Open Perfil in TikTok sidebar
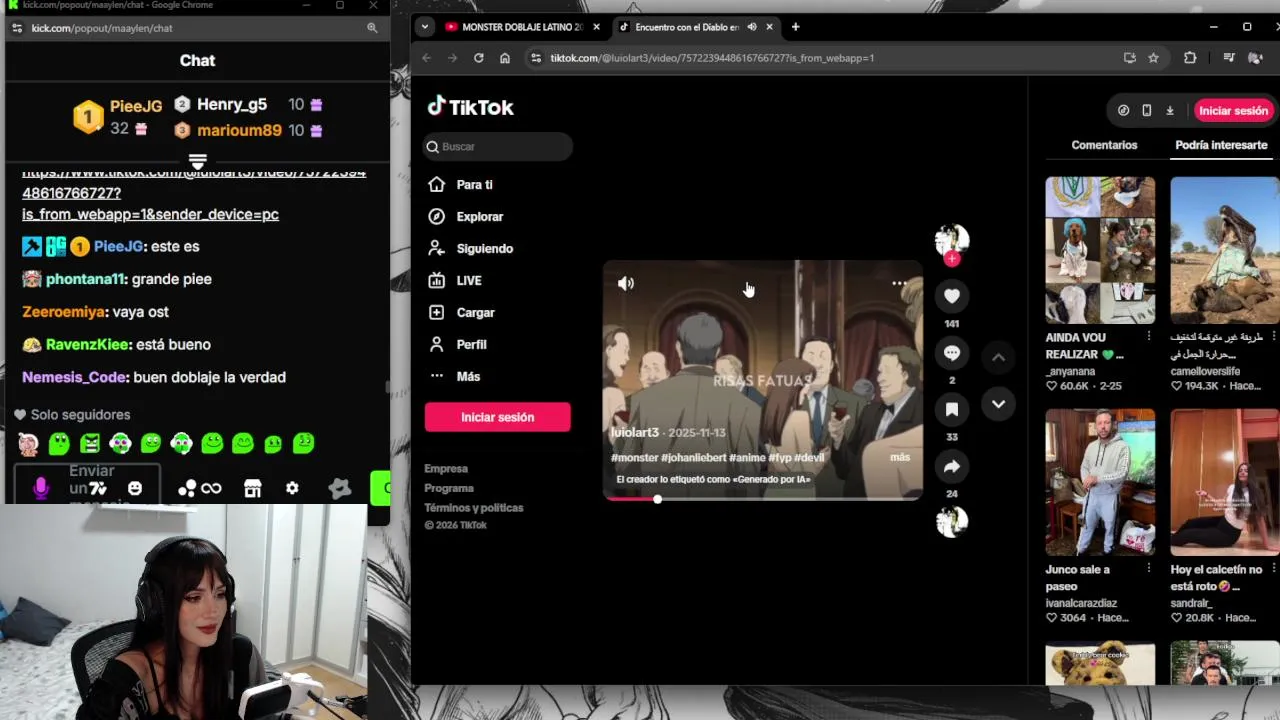1280x720 pixels. [471, 344]
